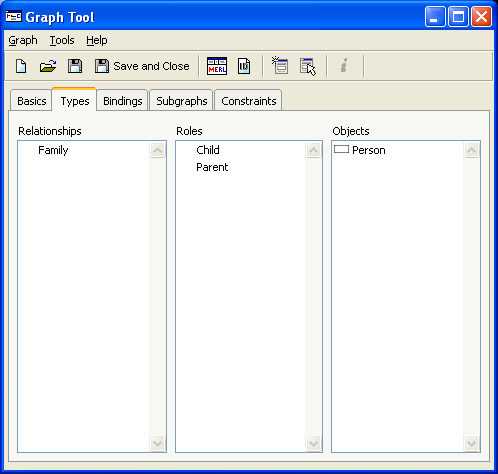
Task: Switch to the Bindings tab
Action: click(x=123, y=101)
